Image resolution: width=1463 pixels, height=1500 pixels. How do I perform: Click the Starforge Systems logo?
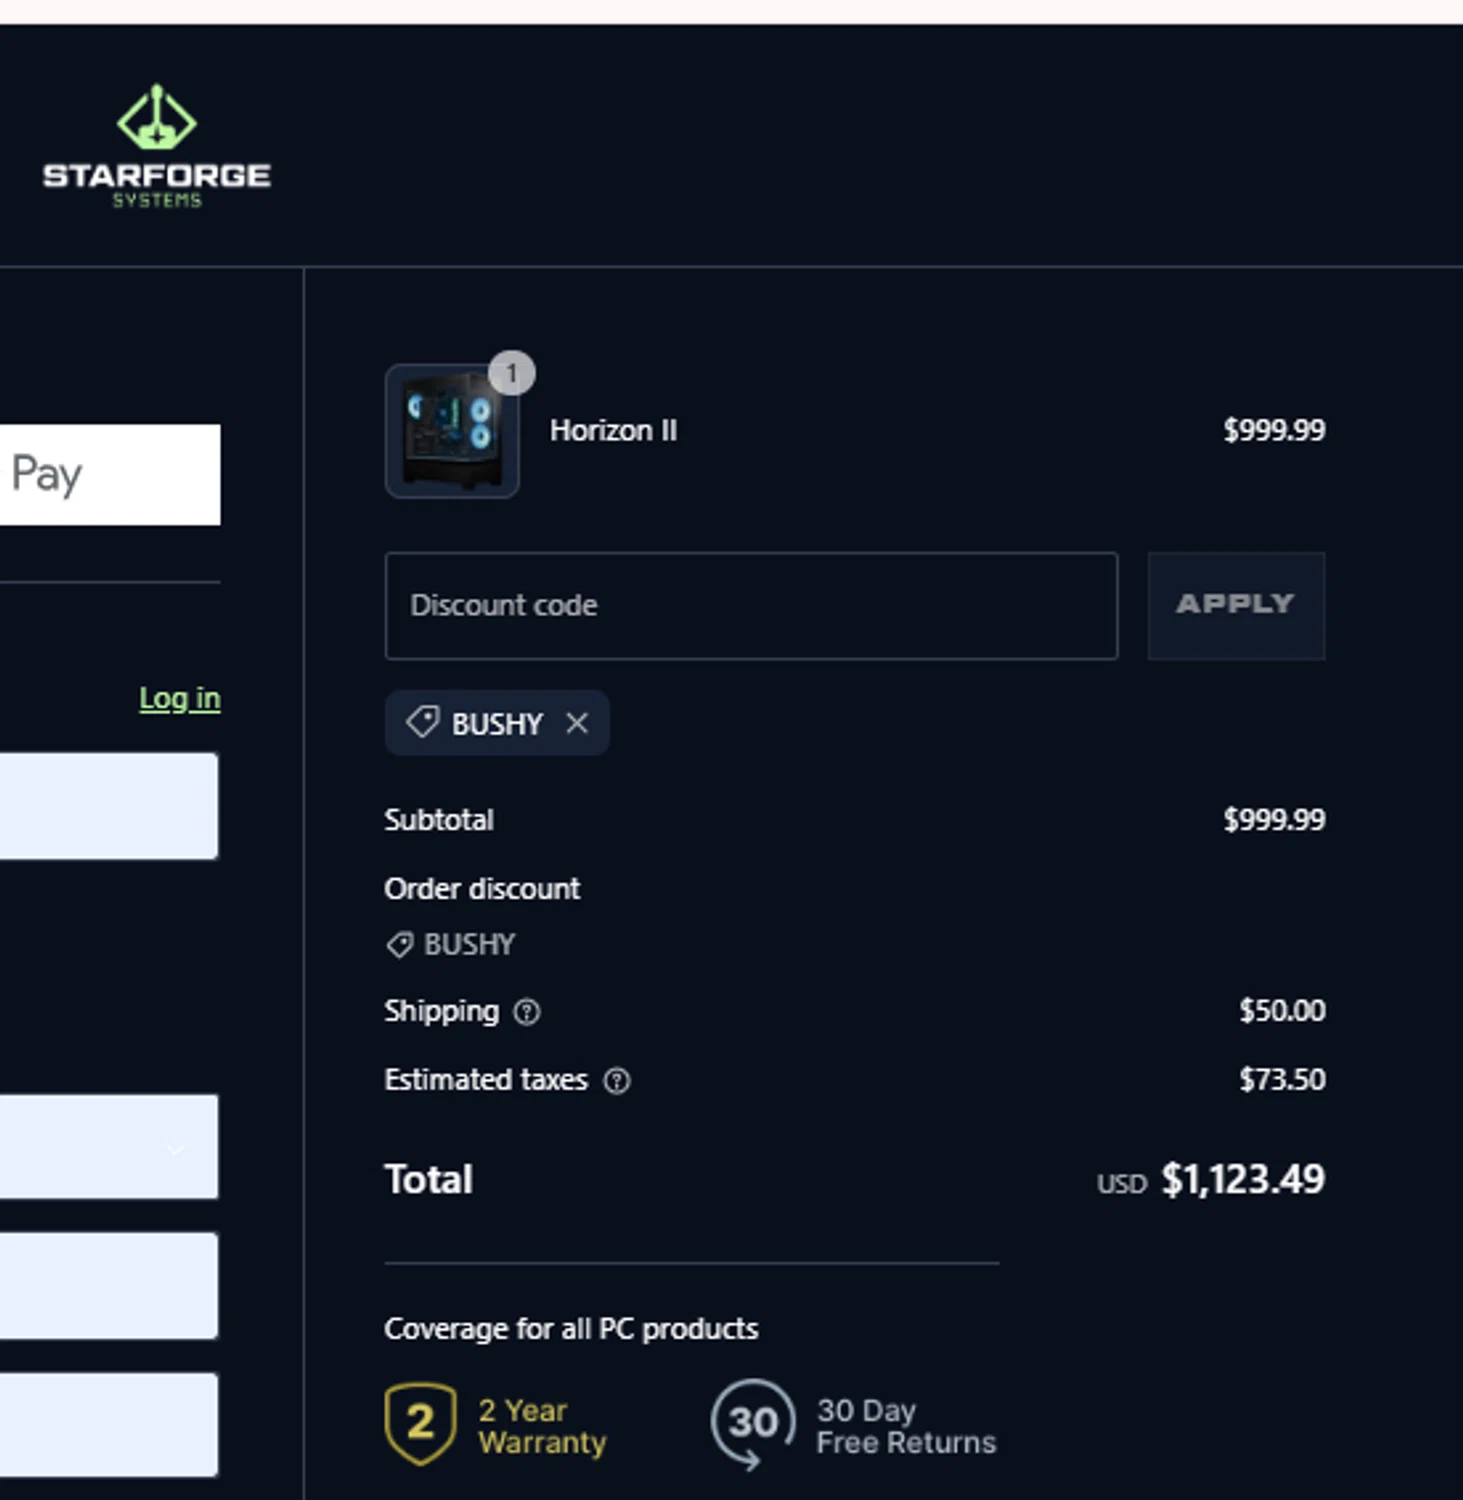tap(157, 146)
